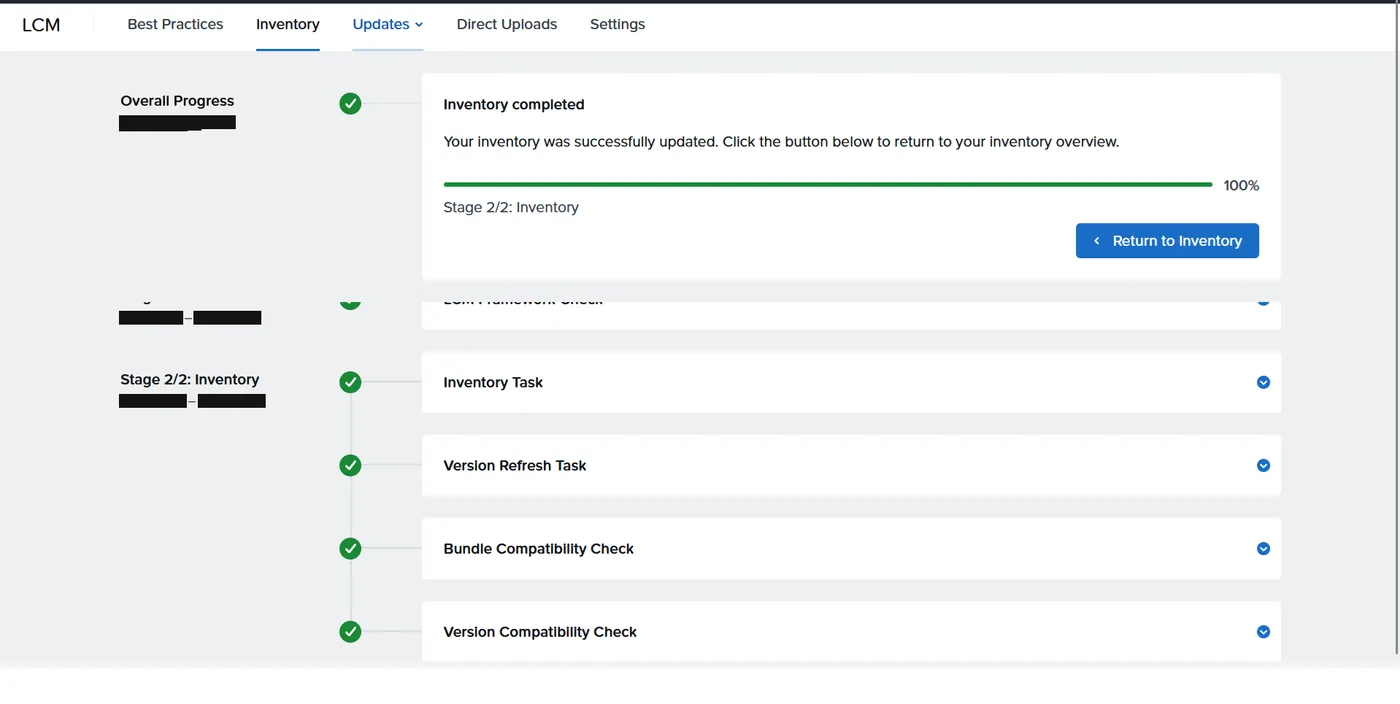The height and width of the screenshot is (704, 1400).
Task: Open the Best Practices tab
Action: tap(175, 24)
